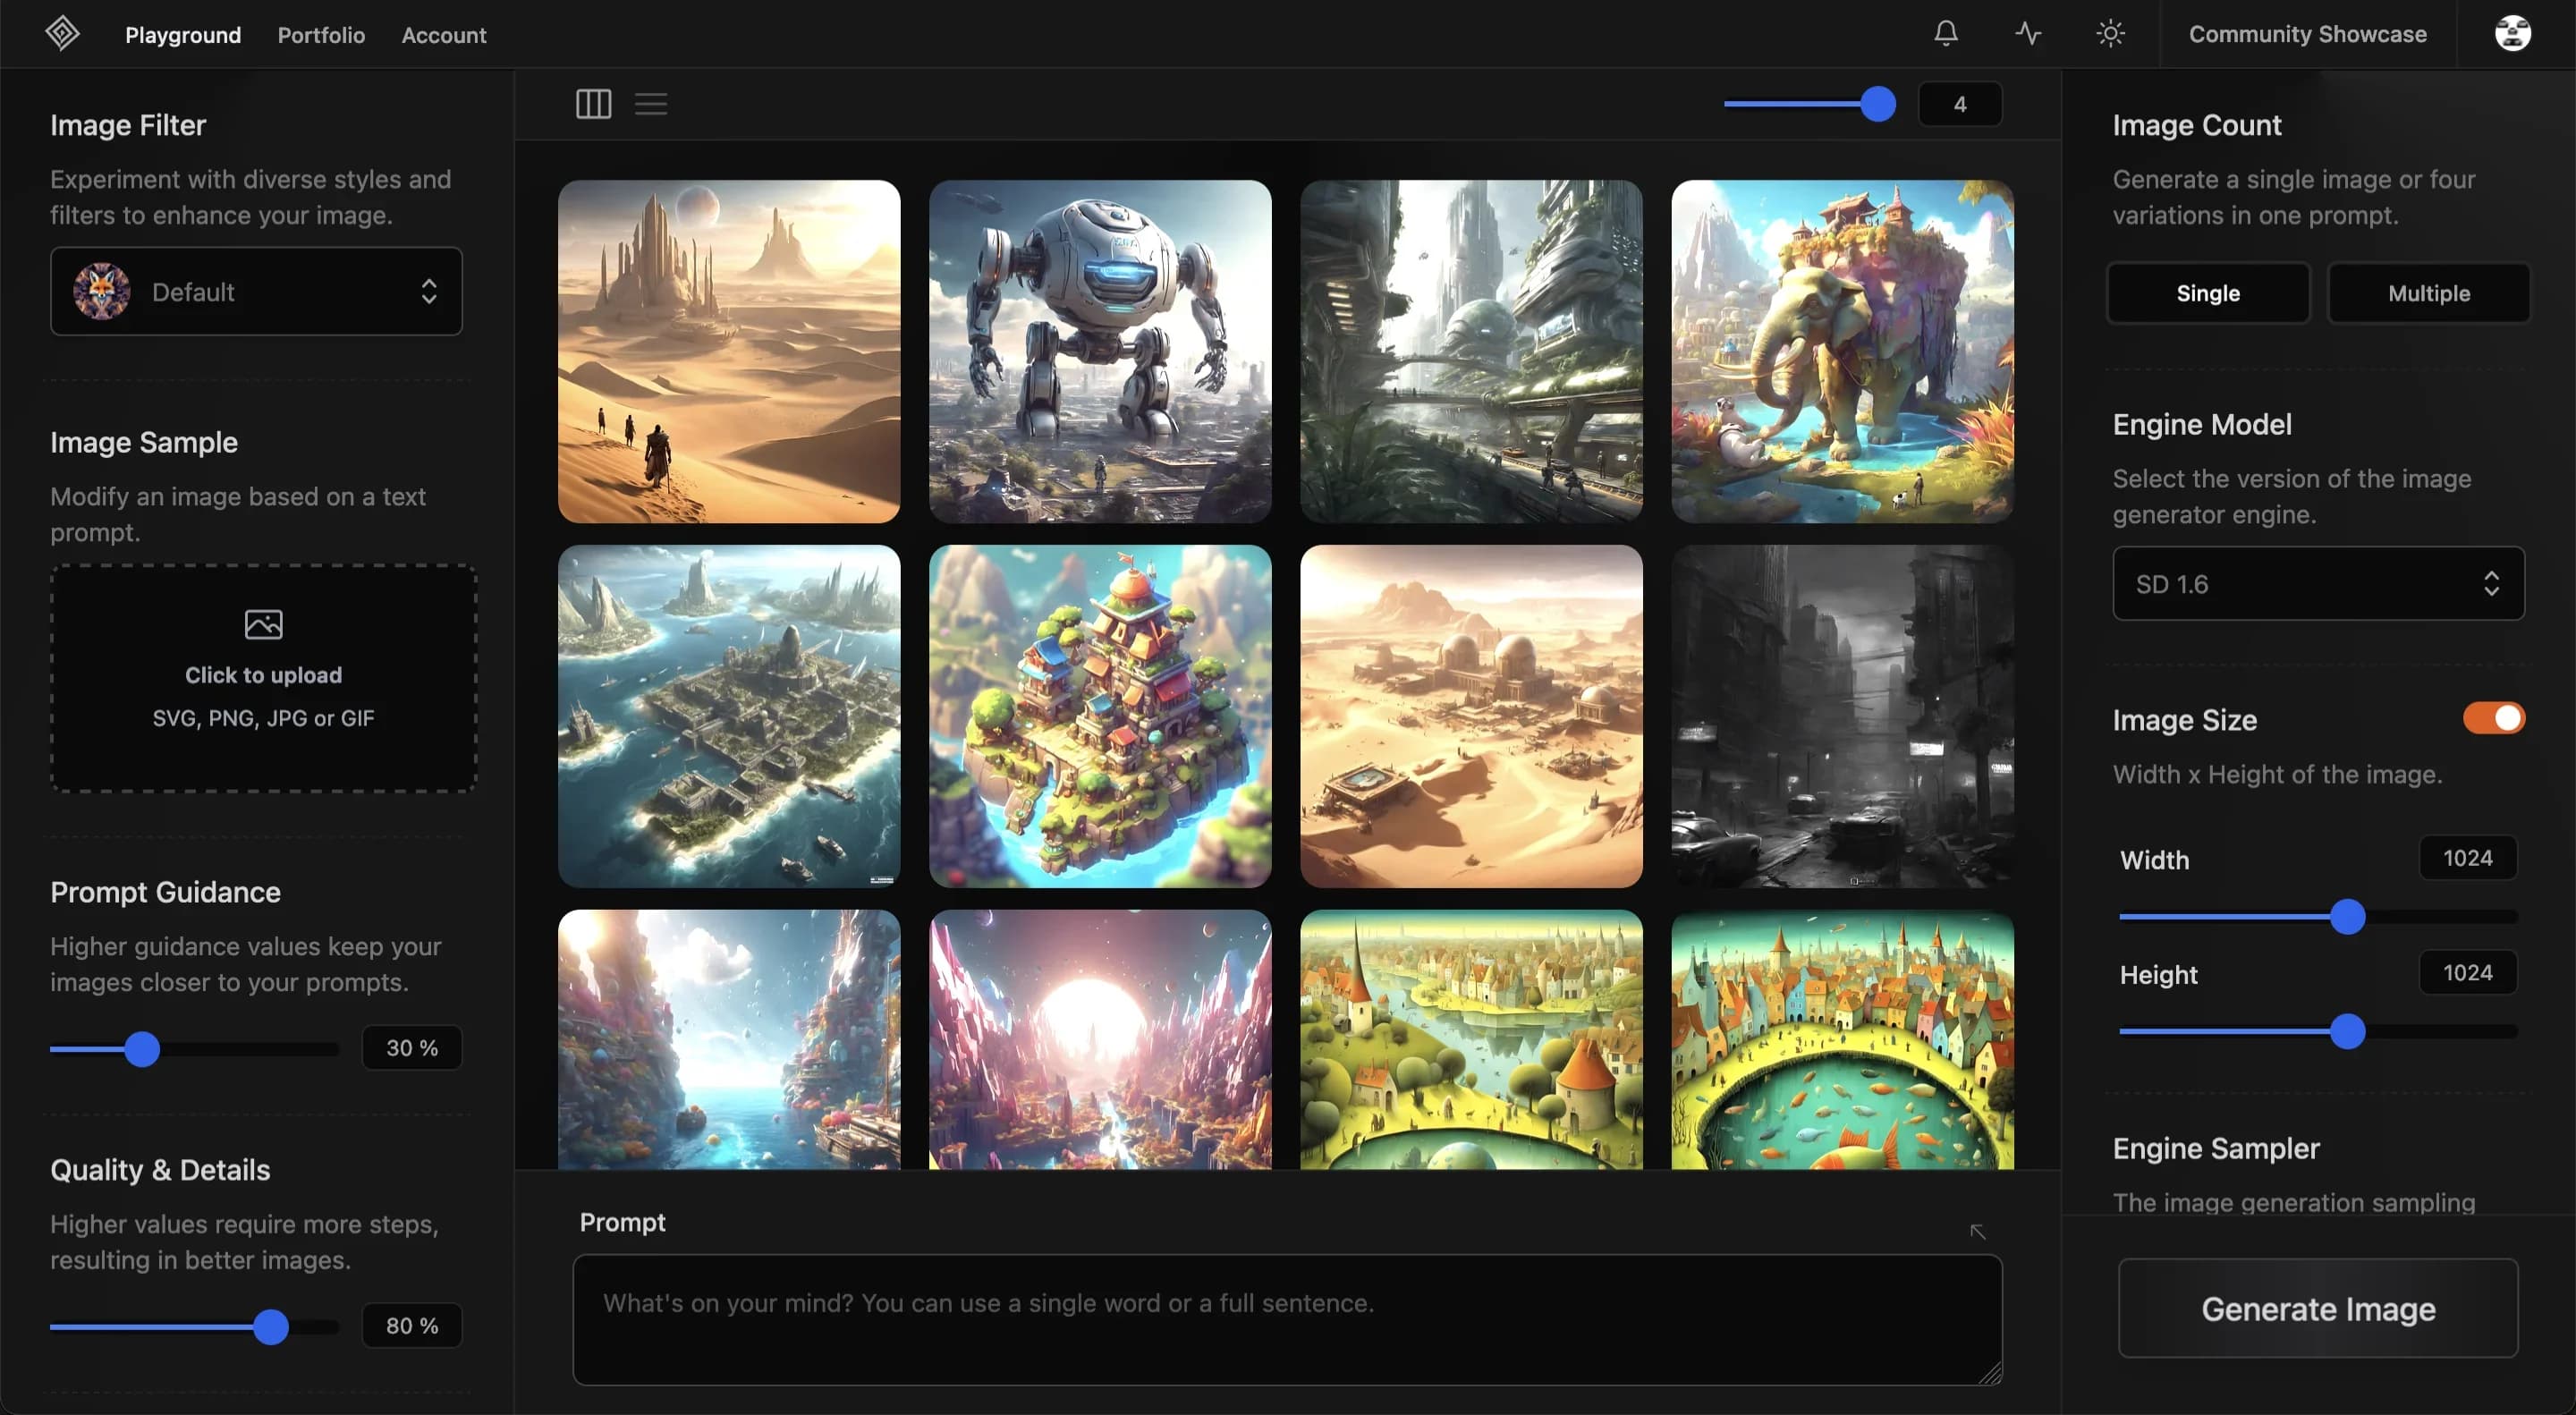2576x1415 pixels.
Task: Select Single image count option
Action: pyautogui.click(x=2208, y=292)
